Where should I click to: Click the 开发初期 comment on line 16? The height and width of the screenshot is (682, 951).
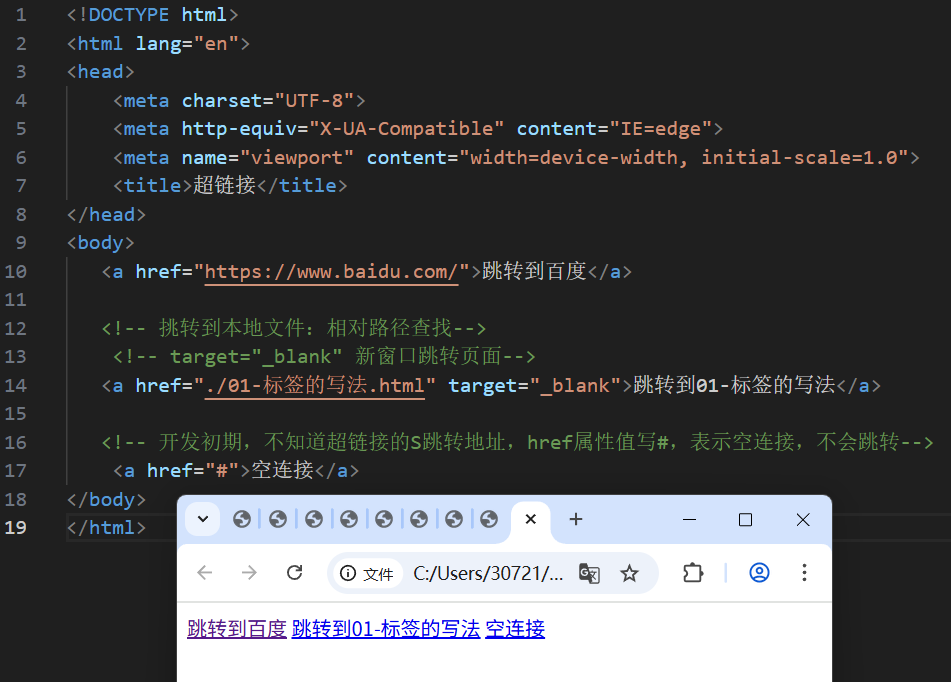(517, 442)
